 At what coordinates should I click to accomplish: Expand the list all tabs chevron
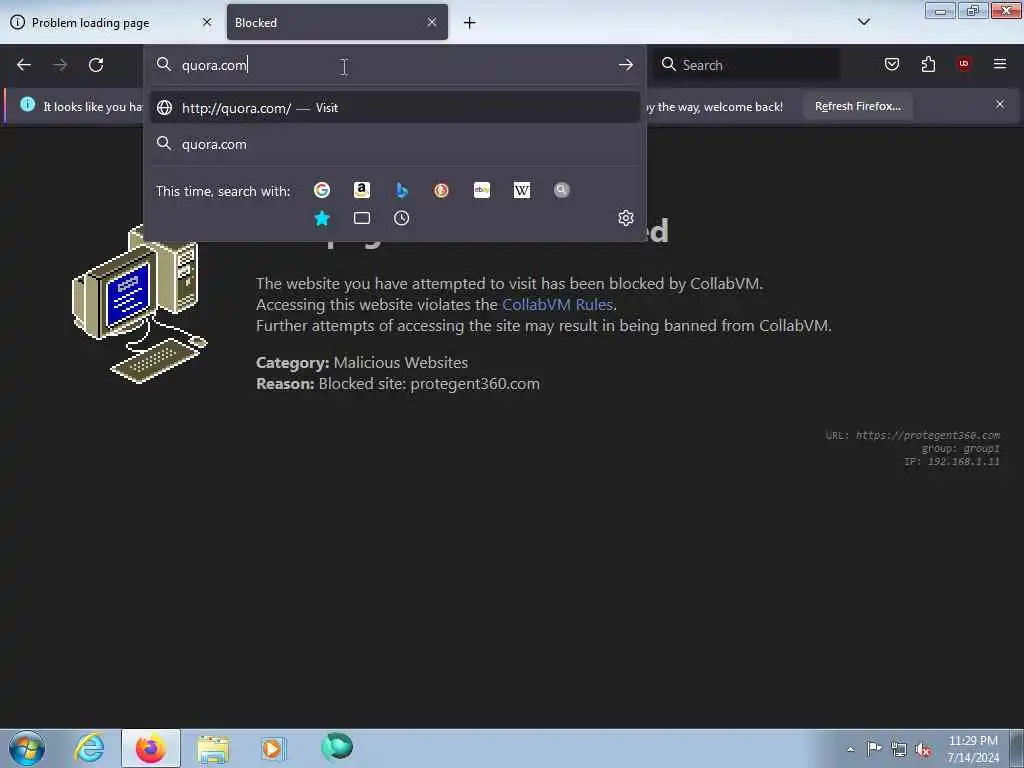[x=863, y=22]
